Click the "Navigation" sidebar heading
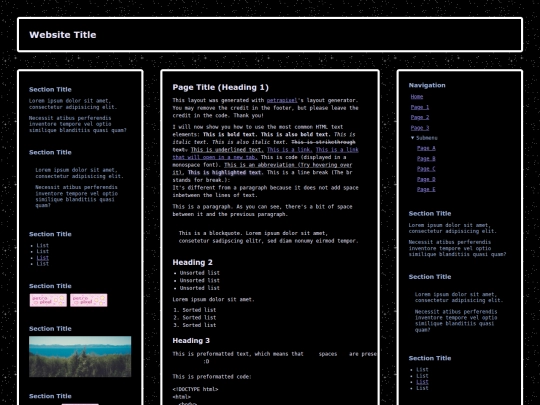 coord(427,85)
